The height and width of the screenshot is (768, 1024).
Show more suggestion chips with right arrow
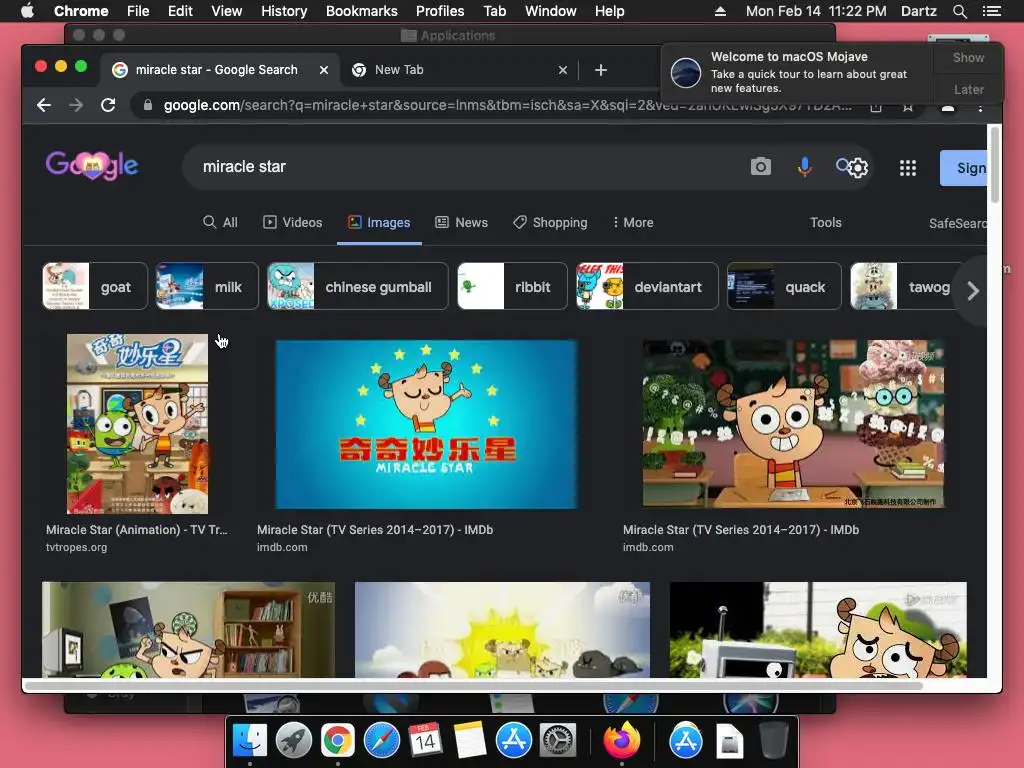coord(972,290)
